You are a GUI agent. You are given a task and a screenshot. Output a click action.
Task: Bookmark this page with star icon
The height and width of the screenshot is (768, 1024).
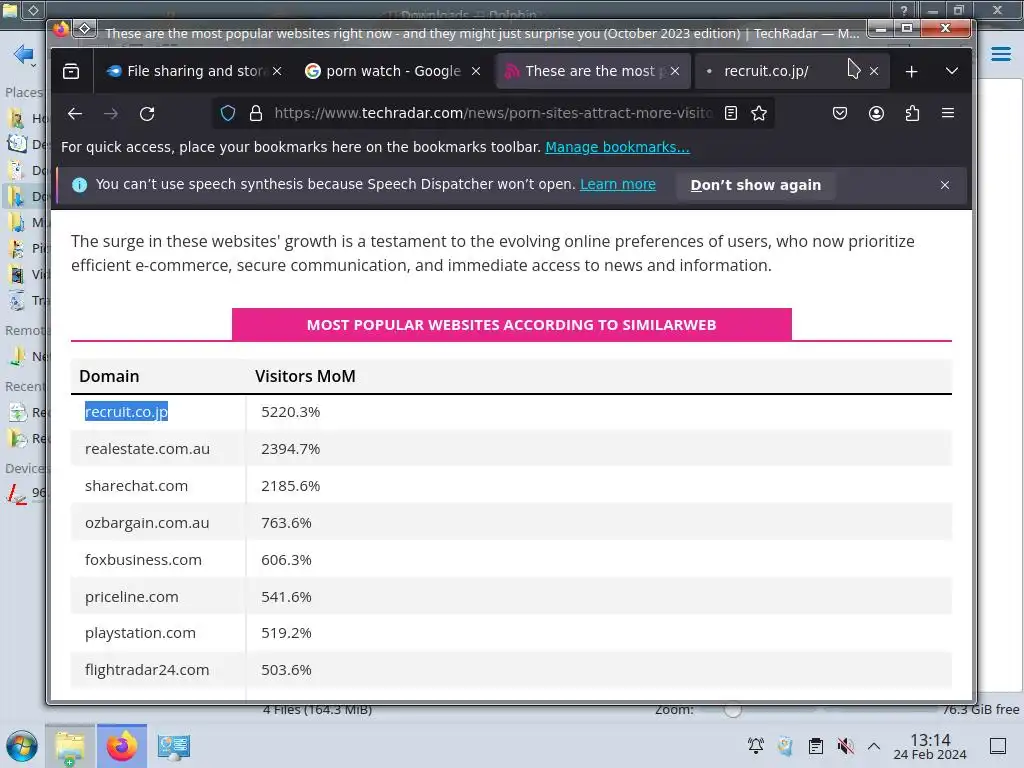point(759,114)
